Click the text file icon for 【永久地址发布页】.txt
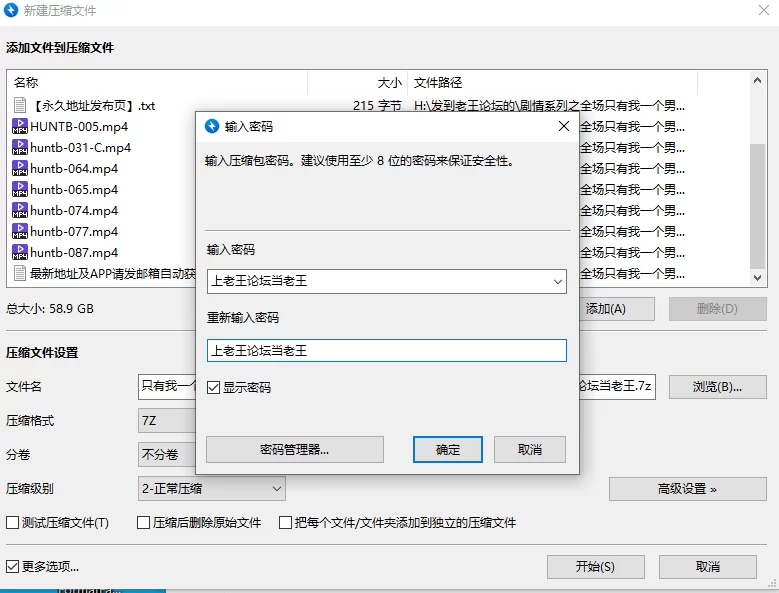The width and height of the screenshot is (779, 593). click(20, 105)
